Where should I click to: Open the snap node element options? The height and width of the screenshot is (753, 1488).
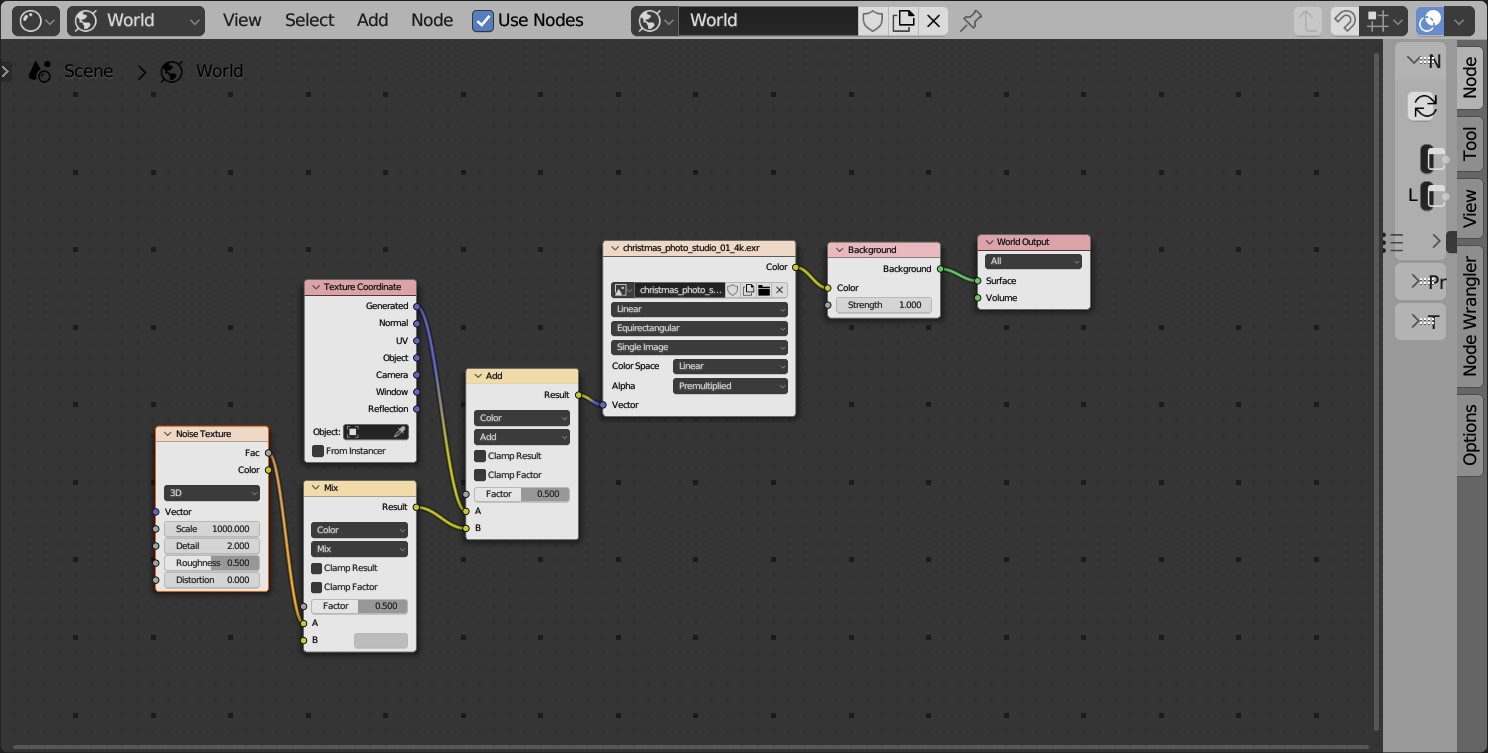click(1385, 20)
